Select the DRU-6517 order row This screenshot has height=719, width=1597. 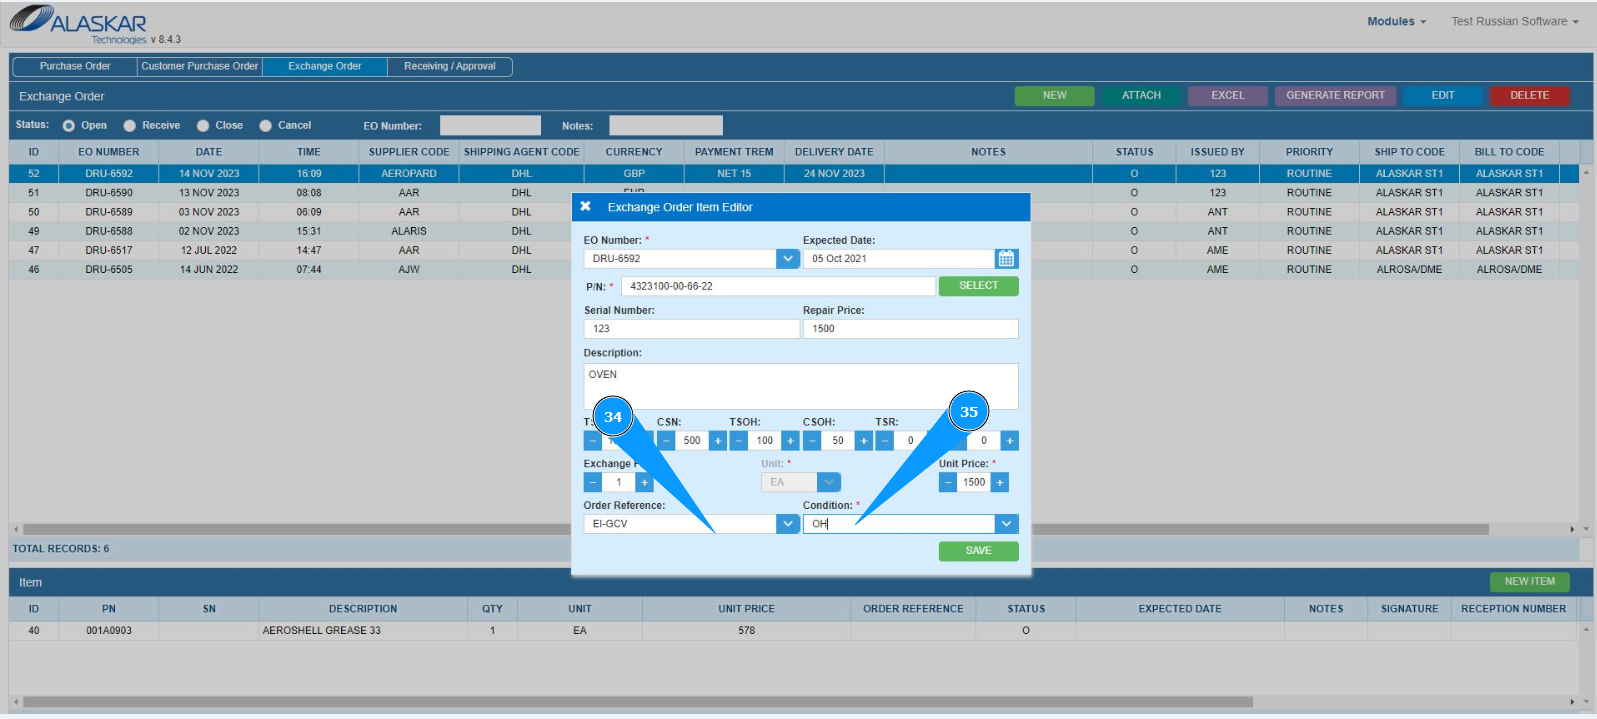tap(794, 250)
